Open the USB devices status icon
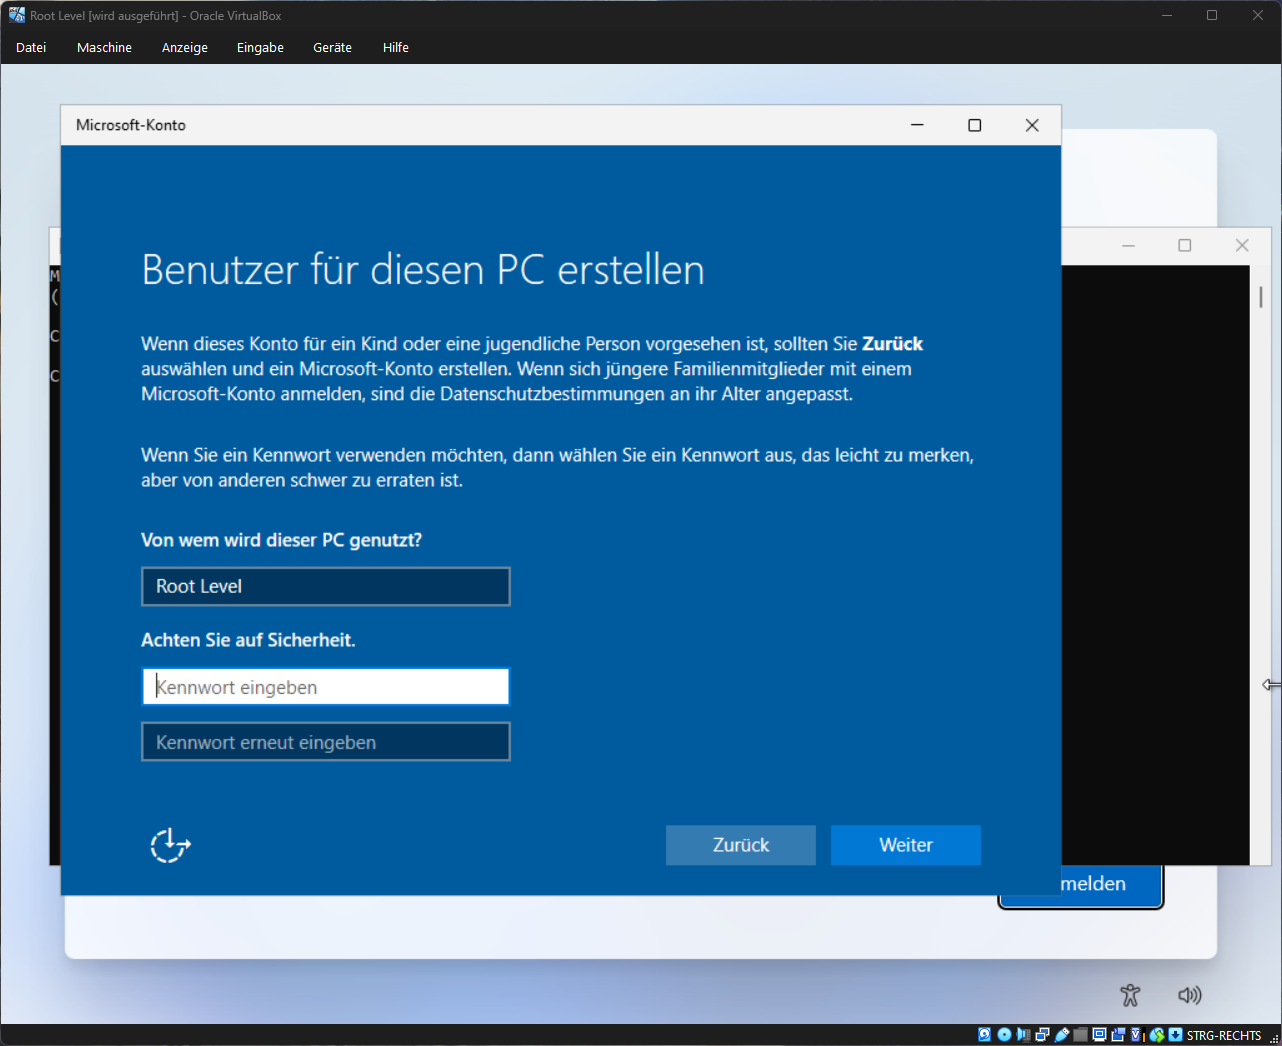This screenshot has width=1282, height=1046. [x=1062, y=1035]
